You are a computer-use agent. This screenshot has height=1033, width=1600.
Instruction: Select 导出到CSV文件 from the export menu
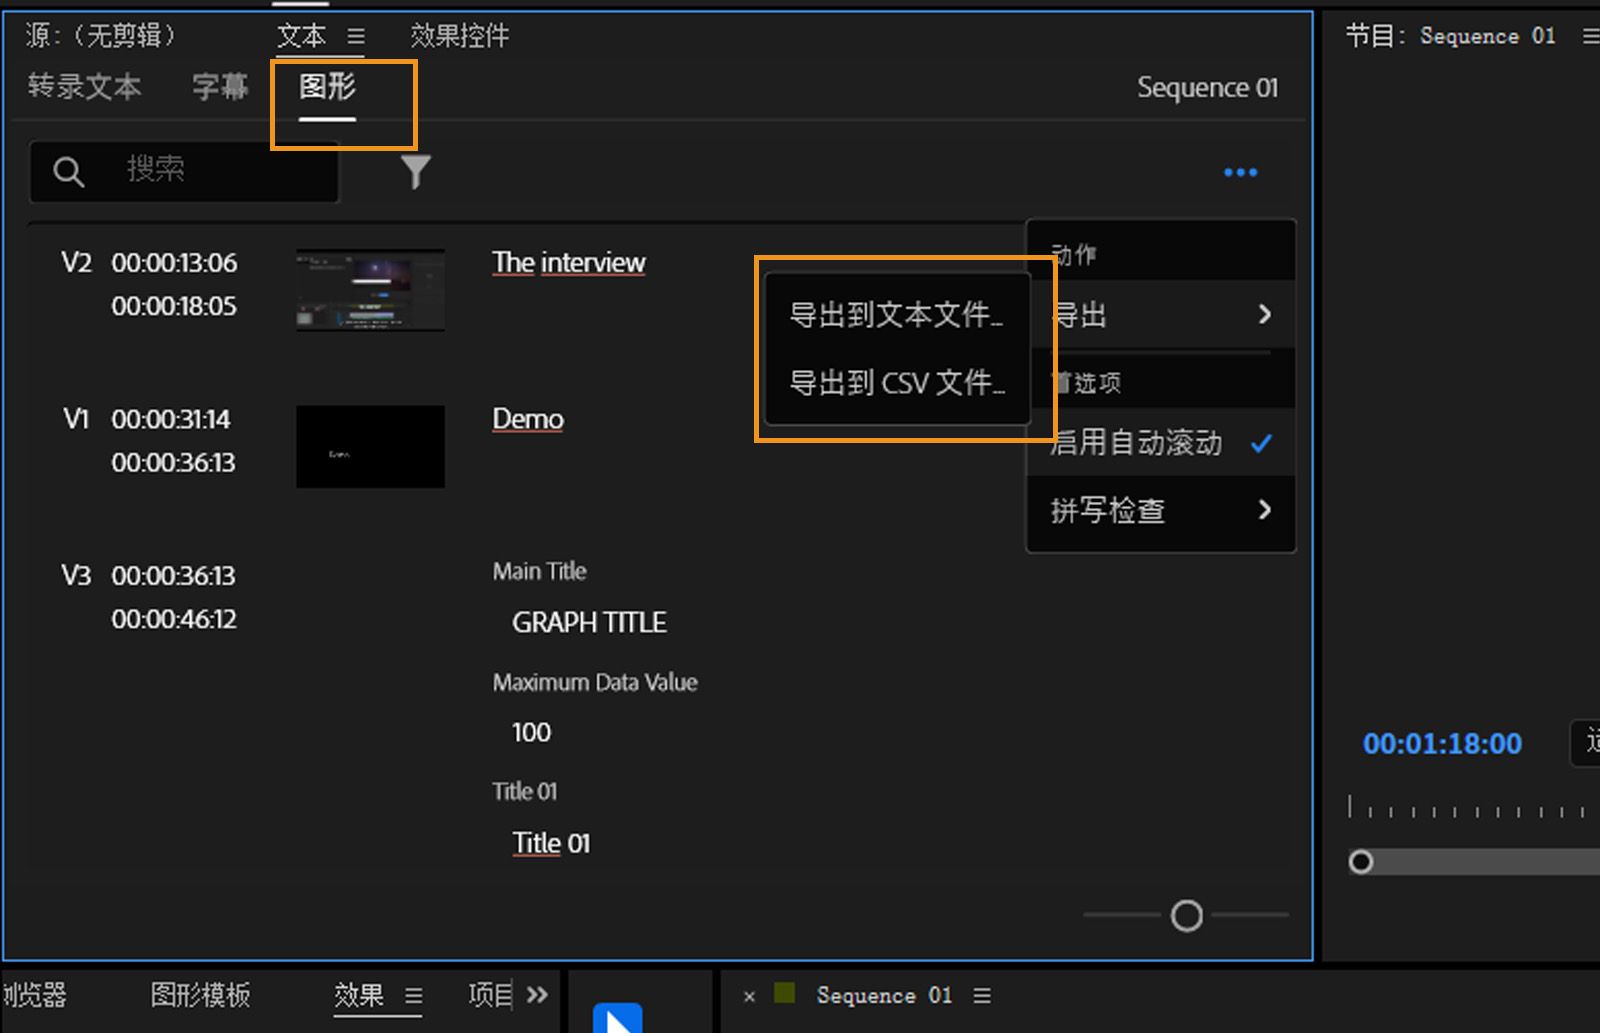(897, 383)
